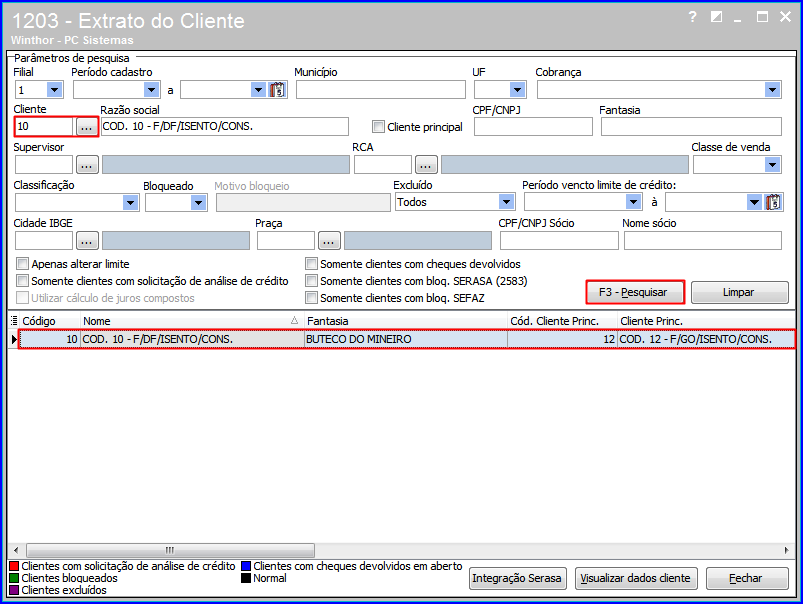Viewport: 803px width, 604px height.
Task: Click the Cliente code field
Action: [x=44, y=127]
